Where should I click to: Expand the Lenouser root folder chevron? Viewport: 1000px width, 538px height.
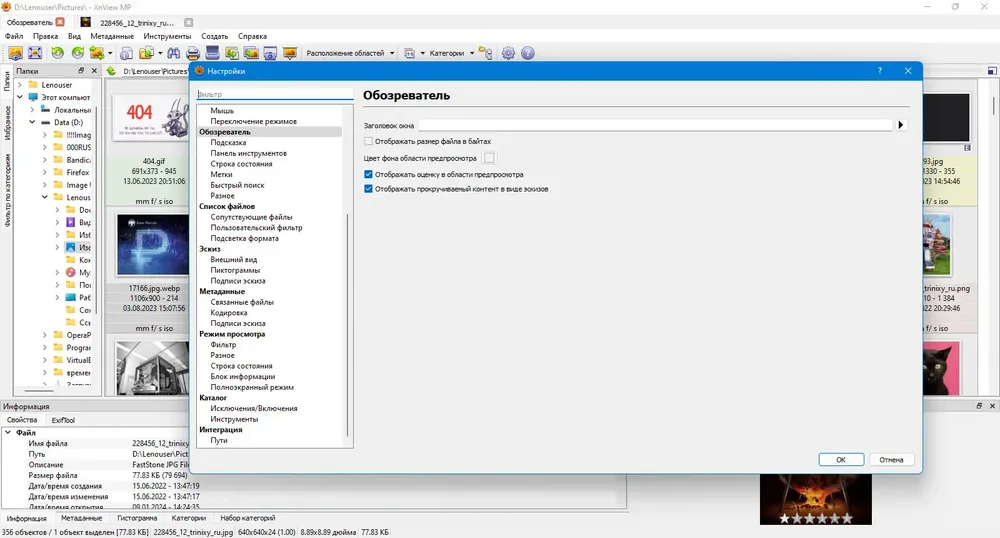point(20,85)
